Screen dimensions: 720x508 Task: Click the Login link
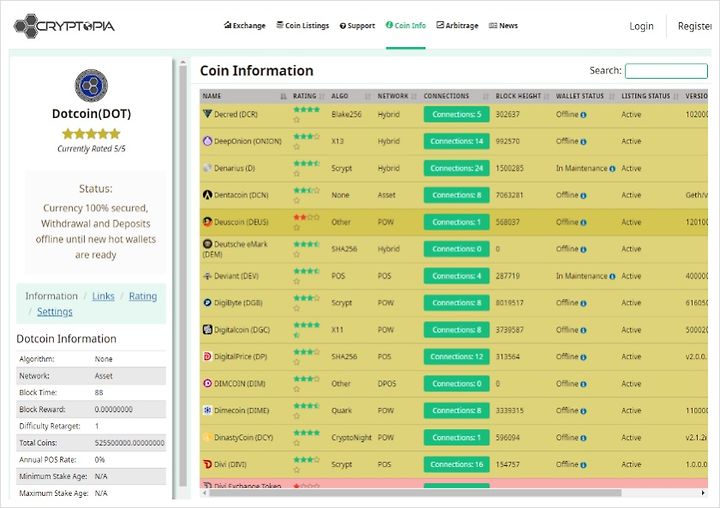pos(641,26)
